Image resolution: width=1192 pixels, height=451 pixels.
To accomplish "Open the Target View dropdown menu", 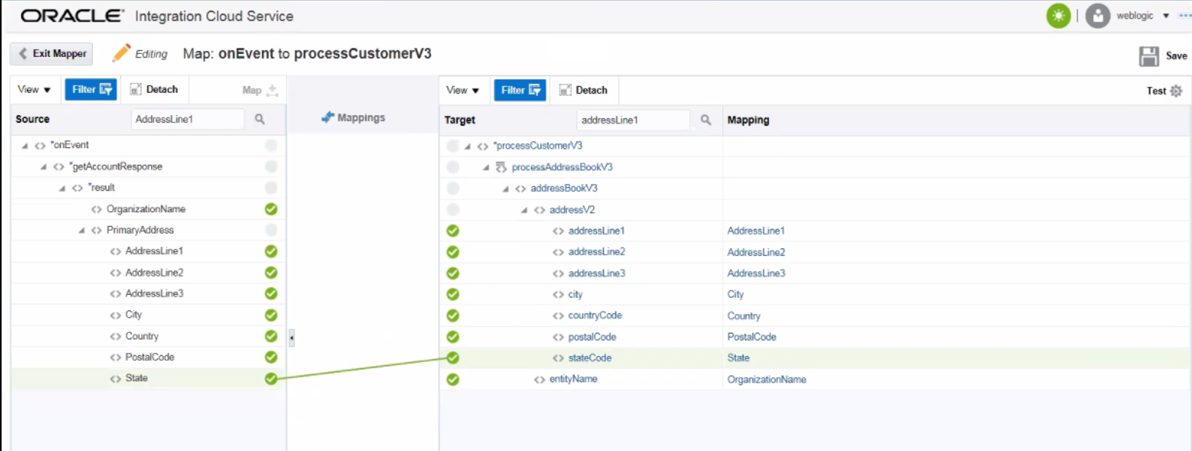I will pyautogui.click(x=463, y=90).
